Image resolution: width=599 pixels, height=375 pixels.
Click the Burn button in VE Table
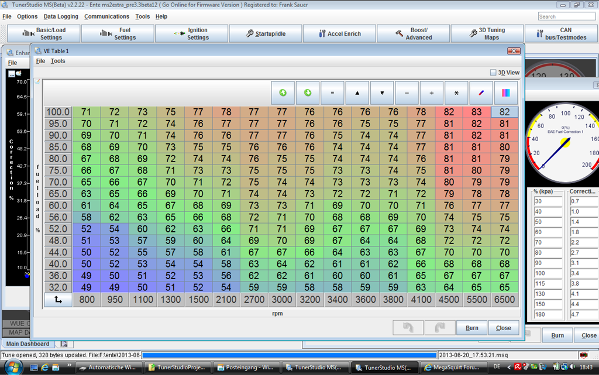[472, 328]
